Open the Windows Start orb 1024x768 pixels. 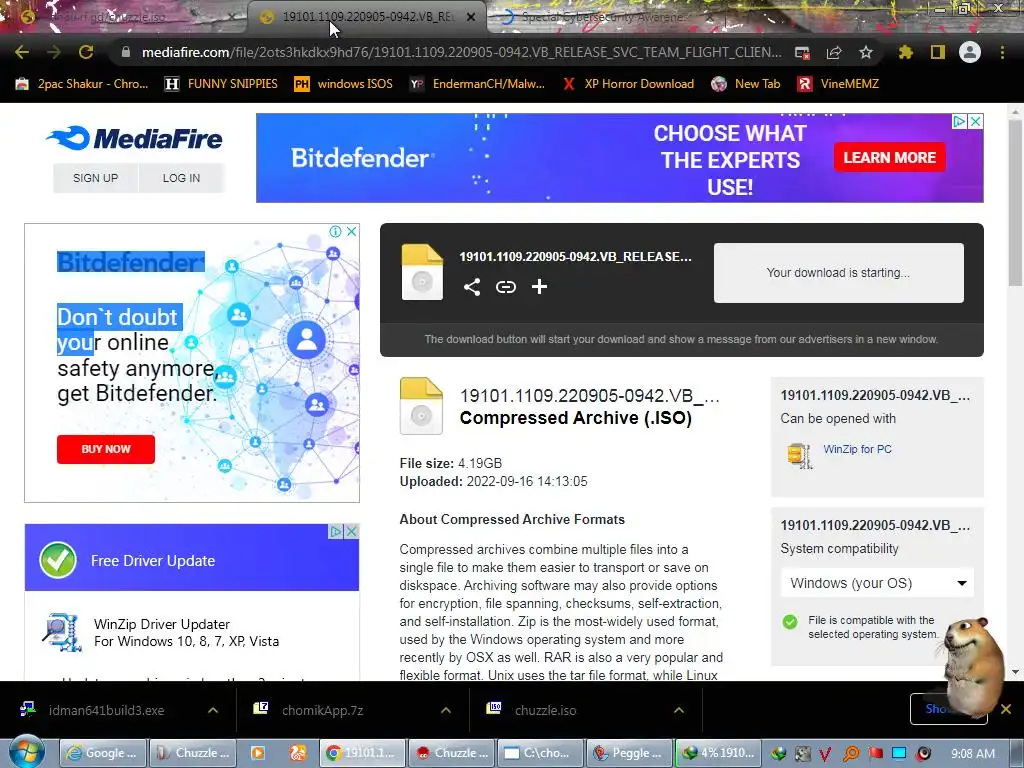click(26, 752)
